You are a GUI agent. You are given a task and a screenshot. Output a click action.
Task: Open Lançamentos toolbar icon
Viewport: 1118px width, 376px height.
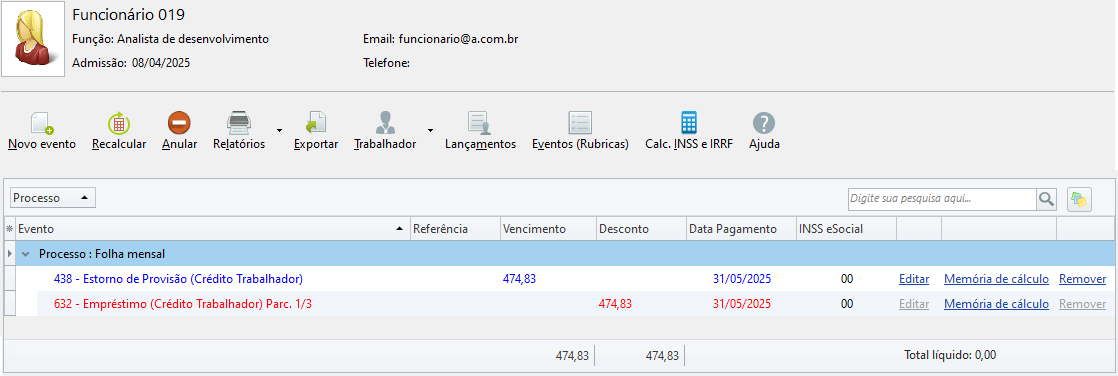pos(480,123)
